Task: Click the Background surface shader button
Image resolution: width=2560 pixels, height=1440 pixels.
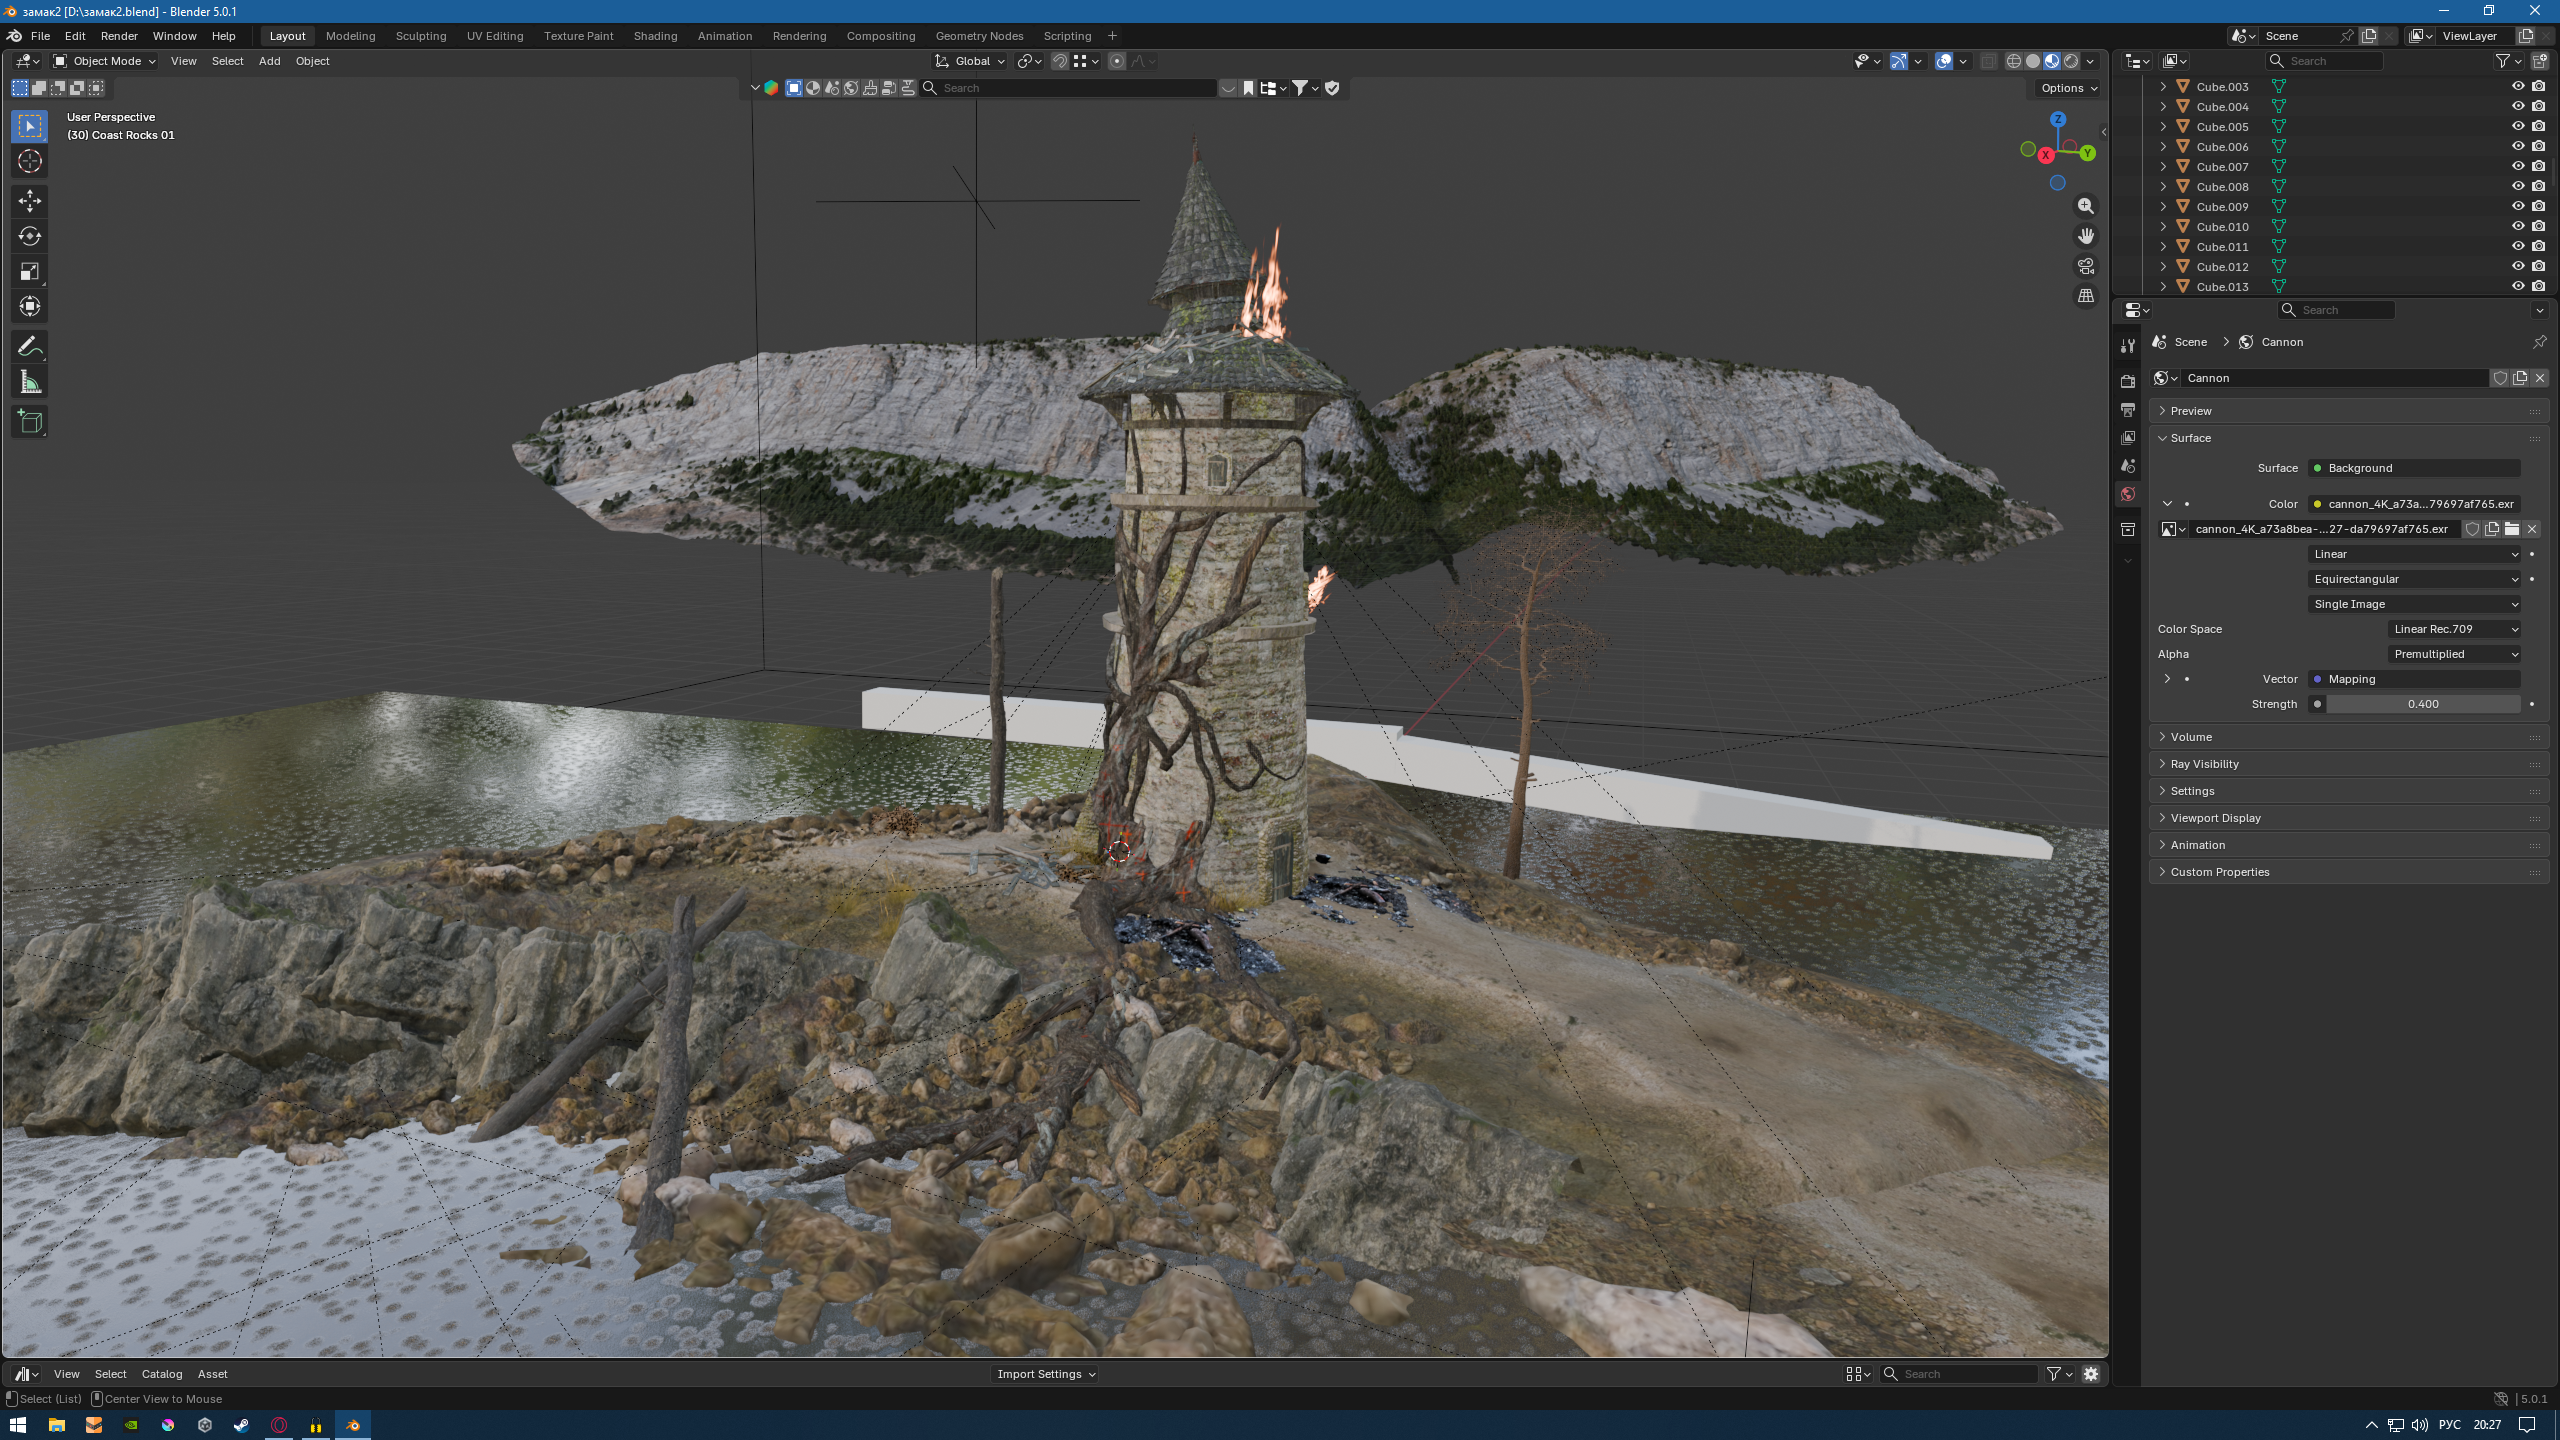Action: pos(2414,468)
